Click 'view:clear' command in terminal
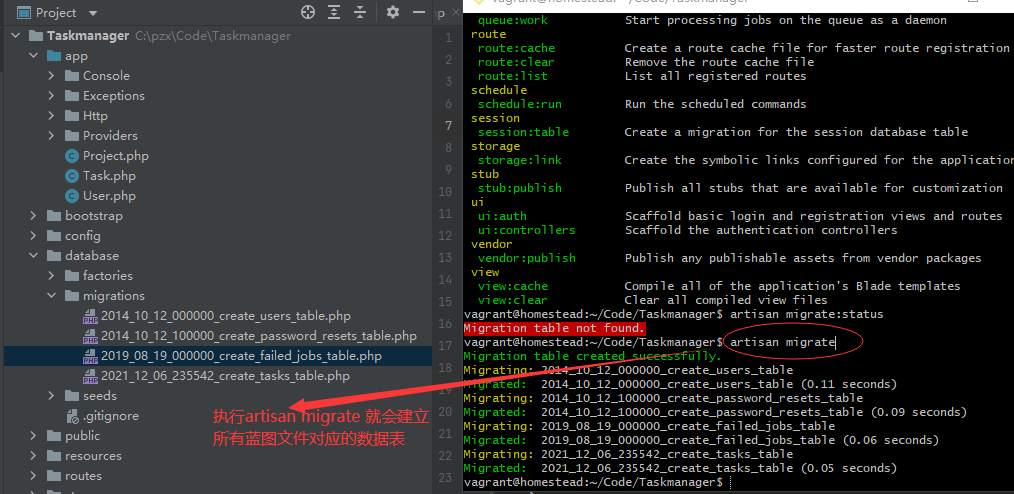The image size is (1014, 494). [x=513, y=300]
